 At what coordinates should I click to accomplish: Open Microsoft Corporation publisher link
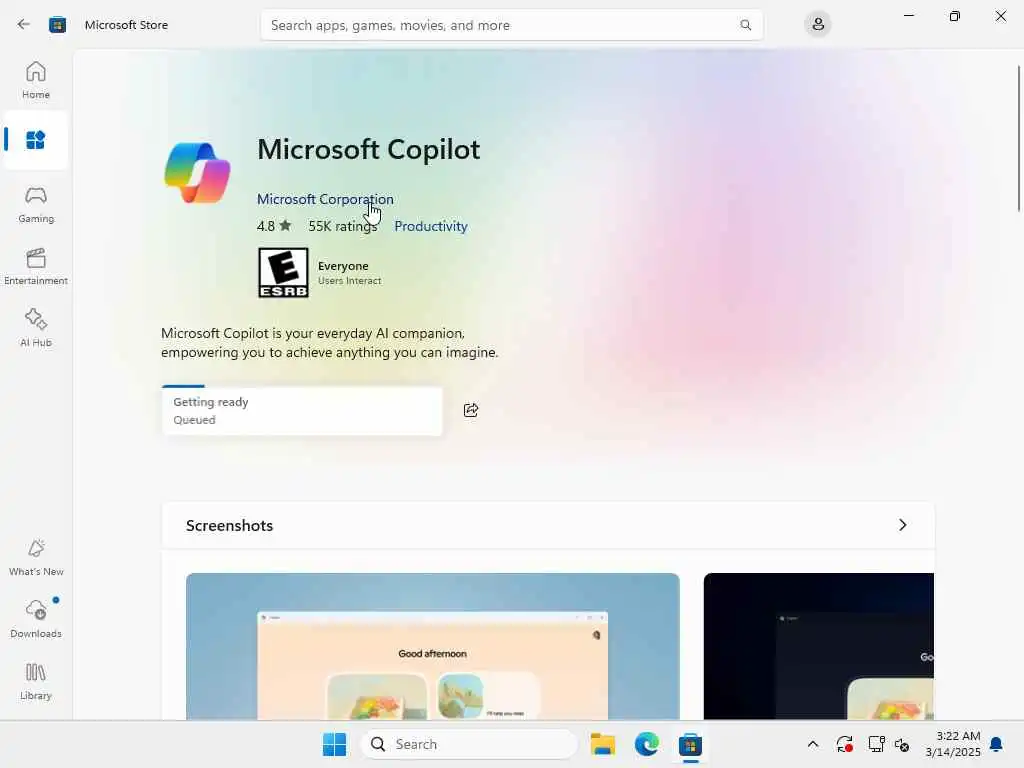[x=325, y=199]
